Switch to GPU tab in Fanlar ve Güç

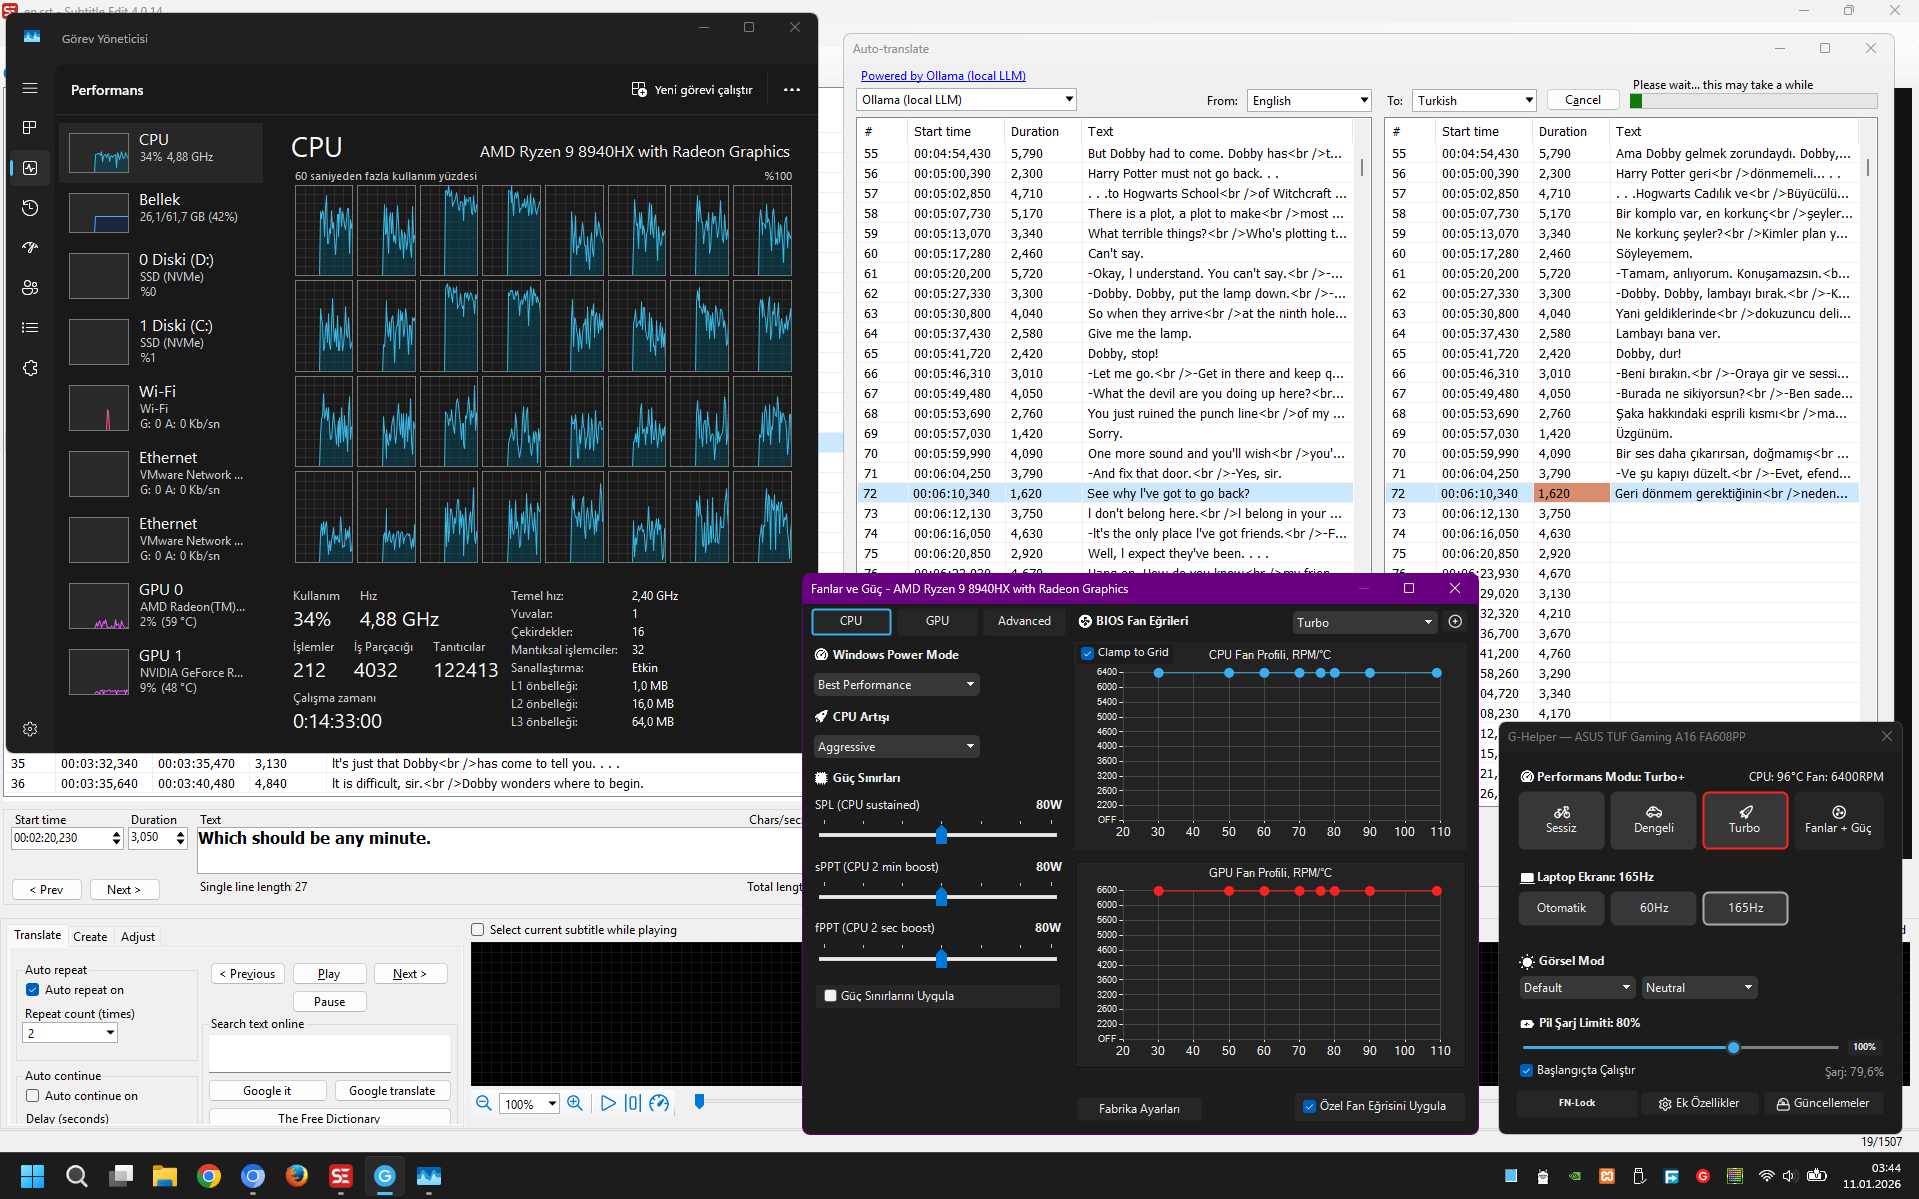[x=937, y=621]
